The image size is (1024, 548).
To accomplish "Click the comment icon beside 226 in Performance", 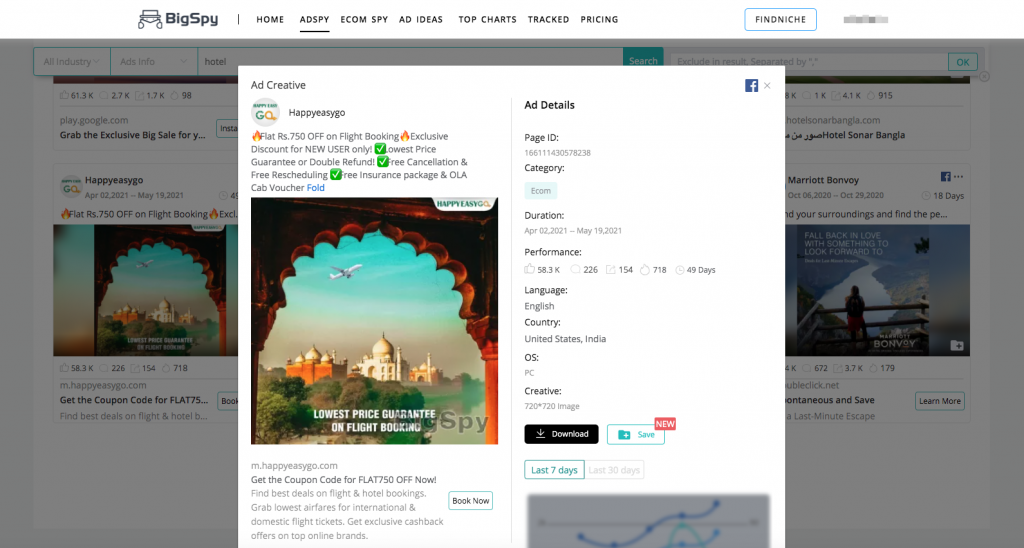I will click(575, 269).
